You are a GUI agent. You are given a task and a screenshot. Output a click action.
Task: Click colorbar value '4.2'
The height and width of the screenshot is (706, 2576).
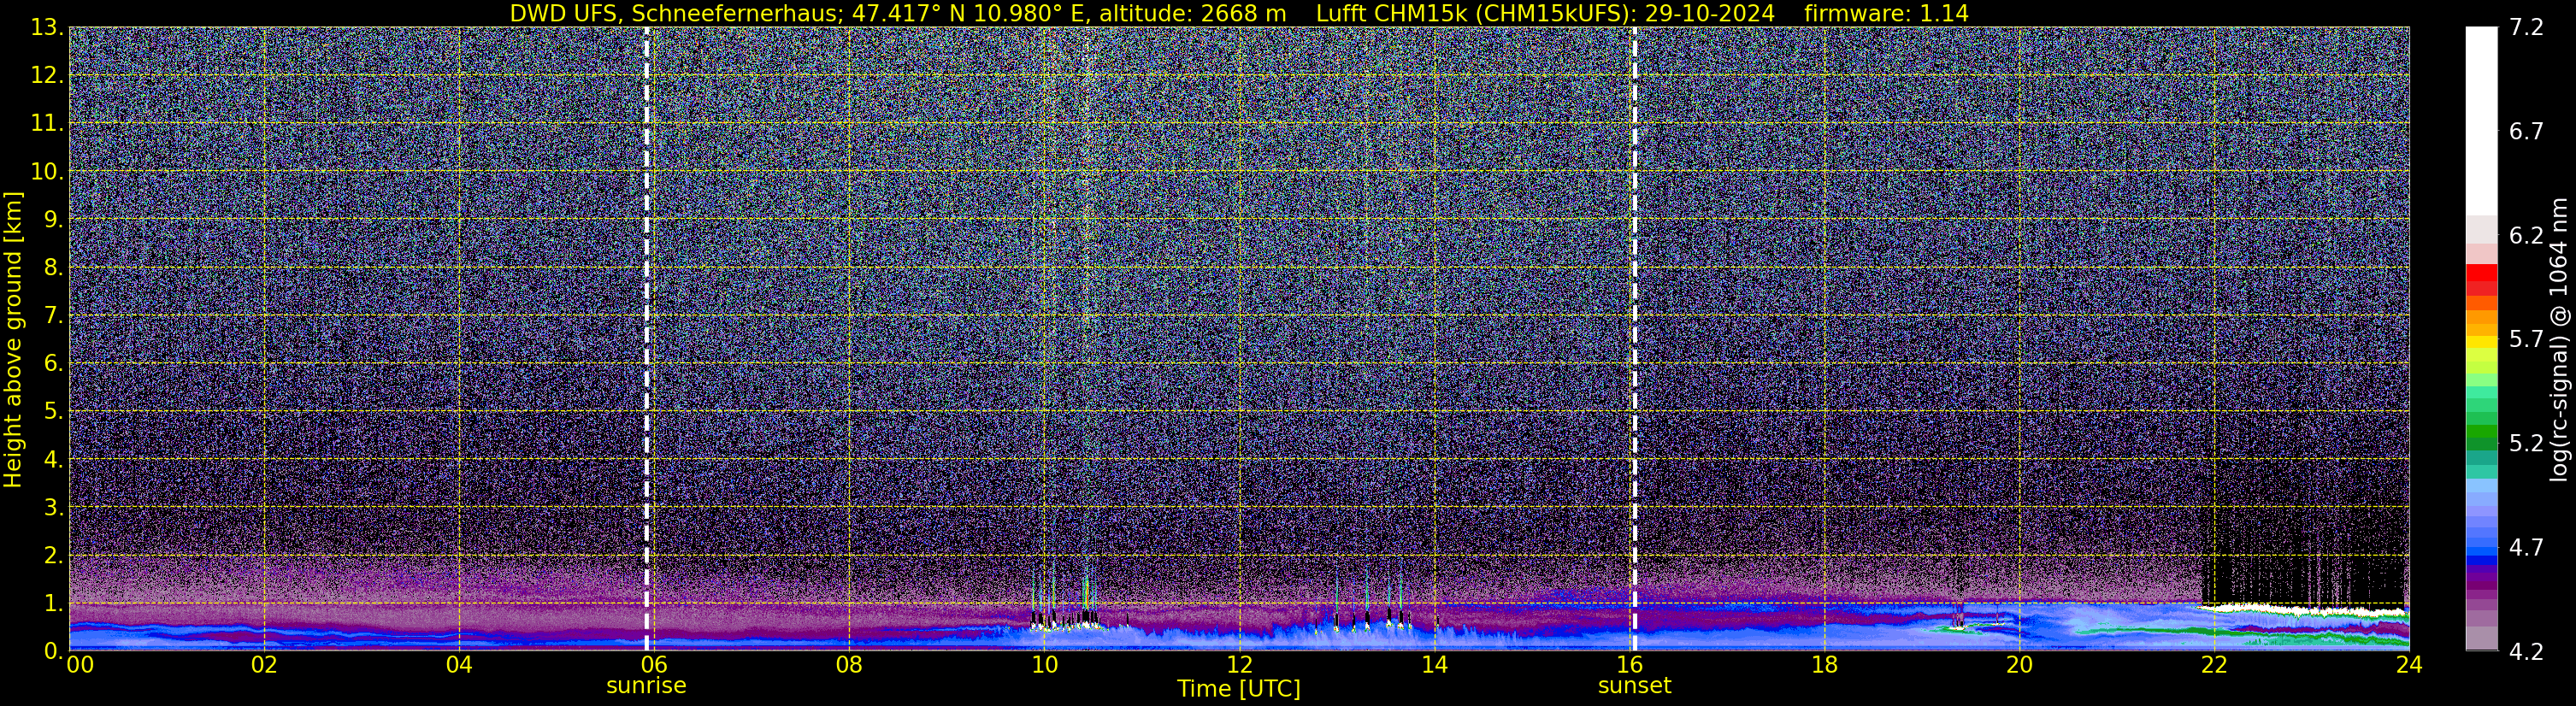[2526, 652]
